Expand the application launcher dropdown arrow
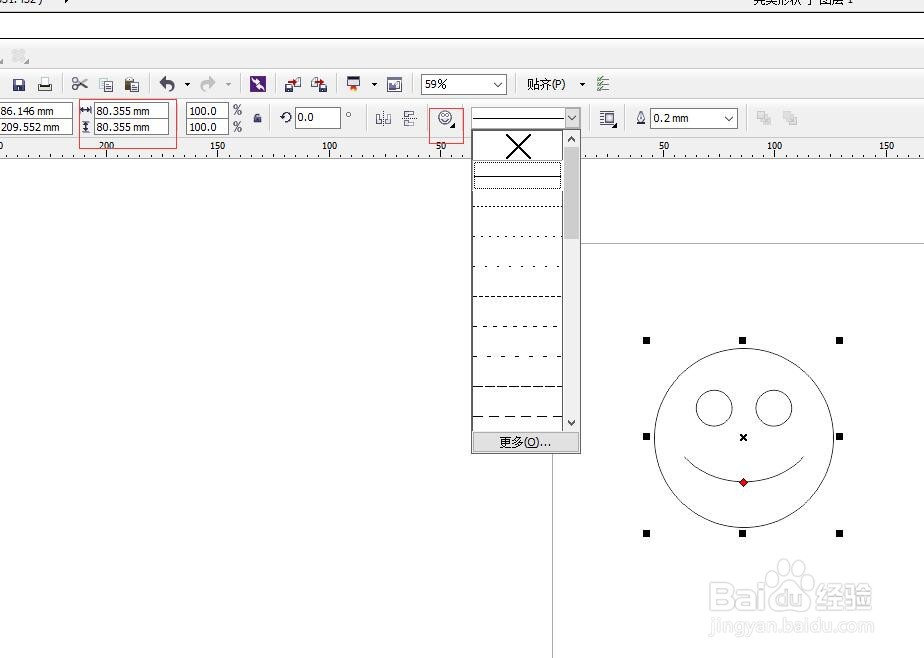Image resolution: width=924 pixels, height=658 pixels. [x=374, y=85]
